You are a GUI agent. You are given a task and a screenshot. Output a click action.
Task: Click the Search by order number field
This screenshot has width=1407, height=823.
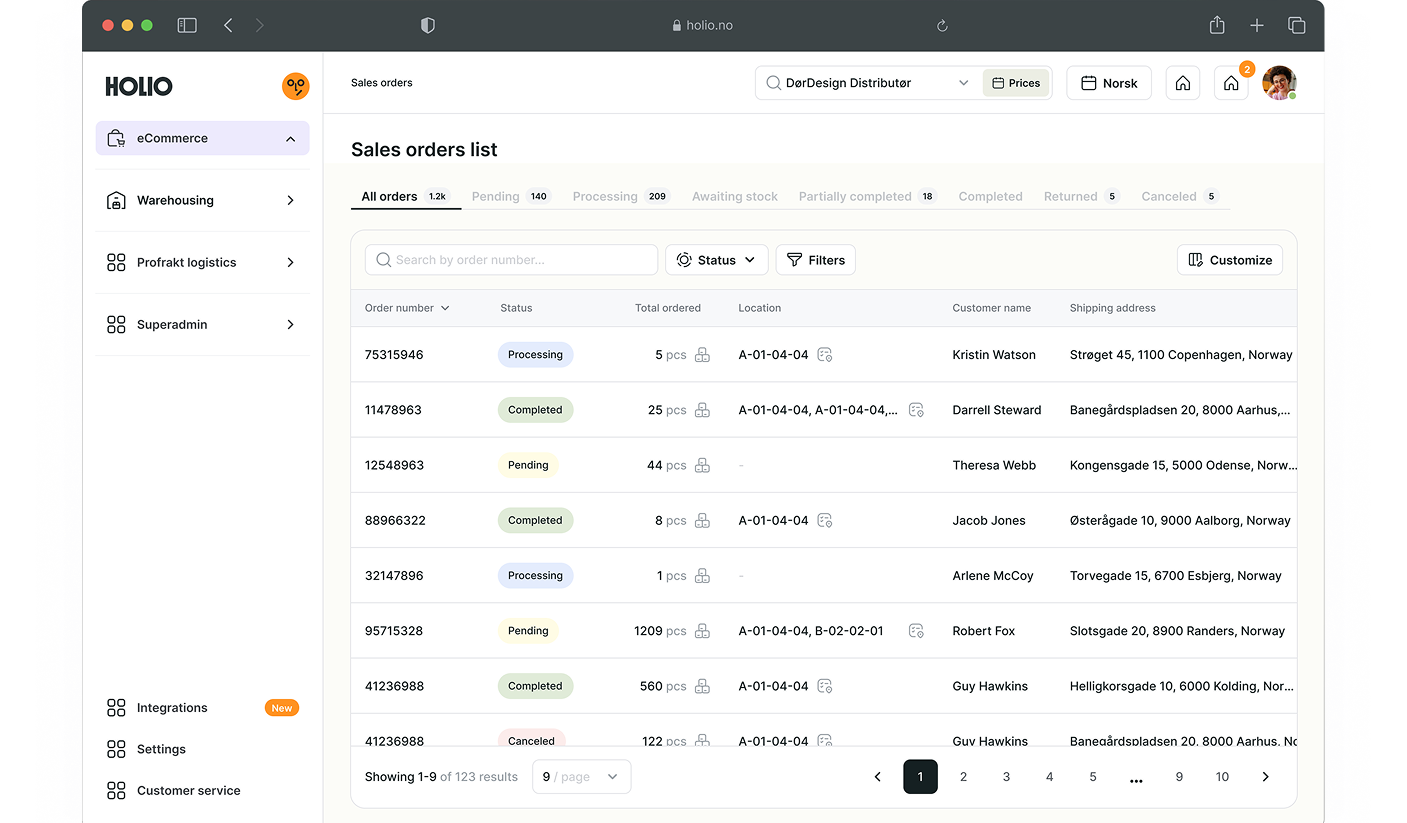511,260
